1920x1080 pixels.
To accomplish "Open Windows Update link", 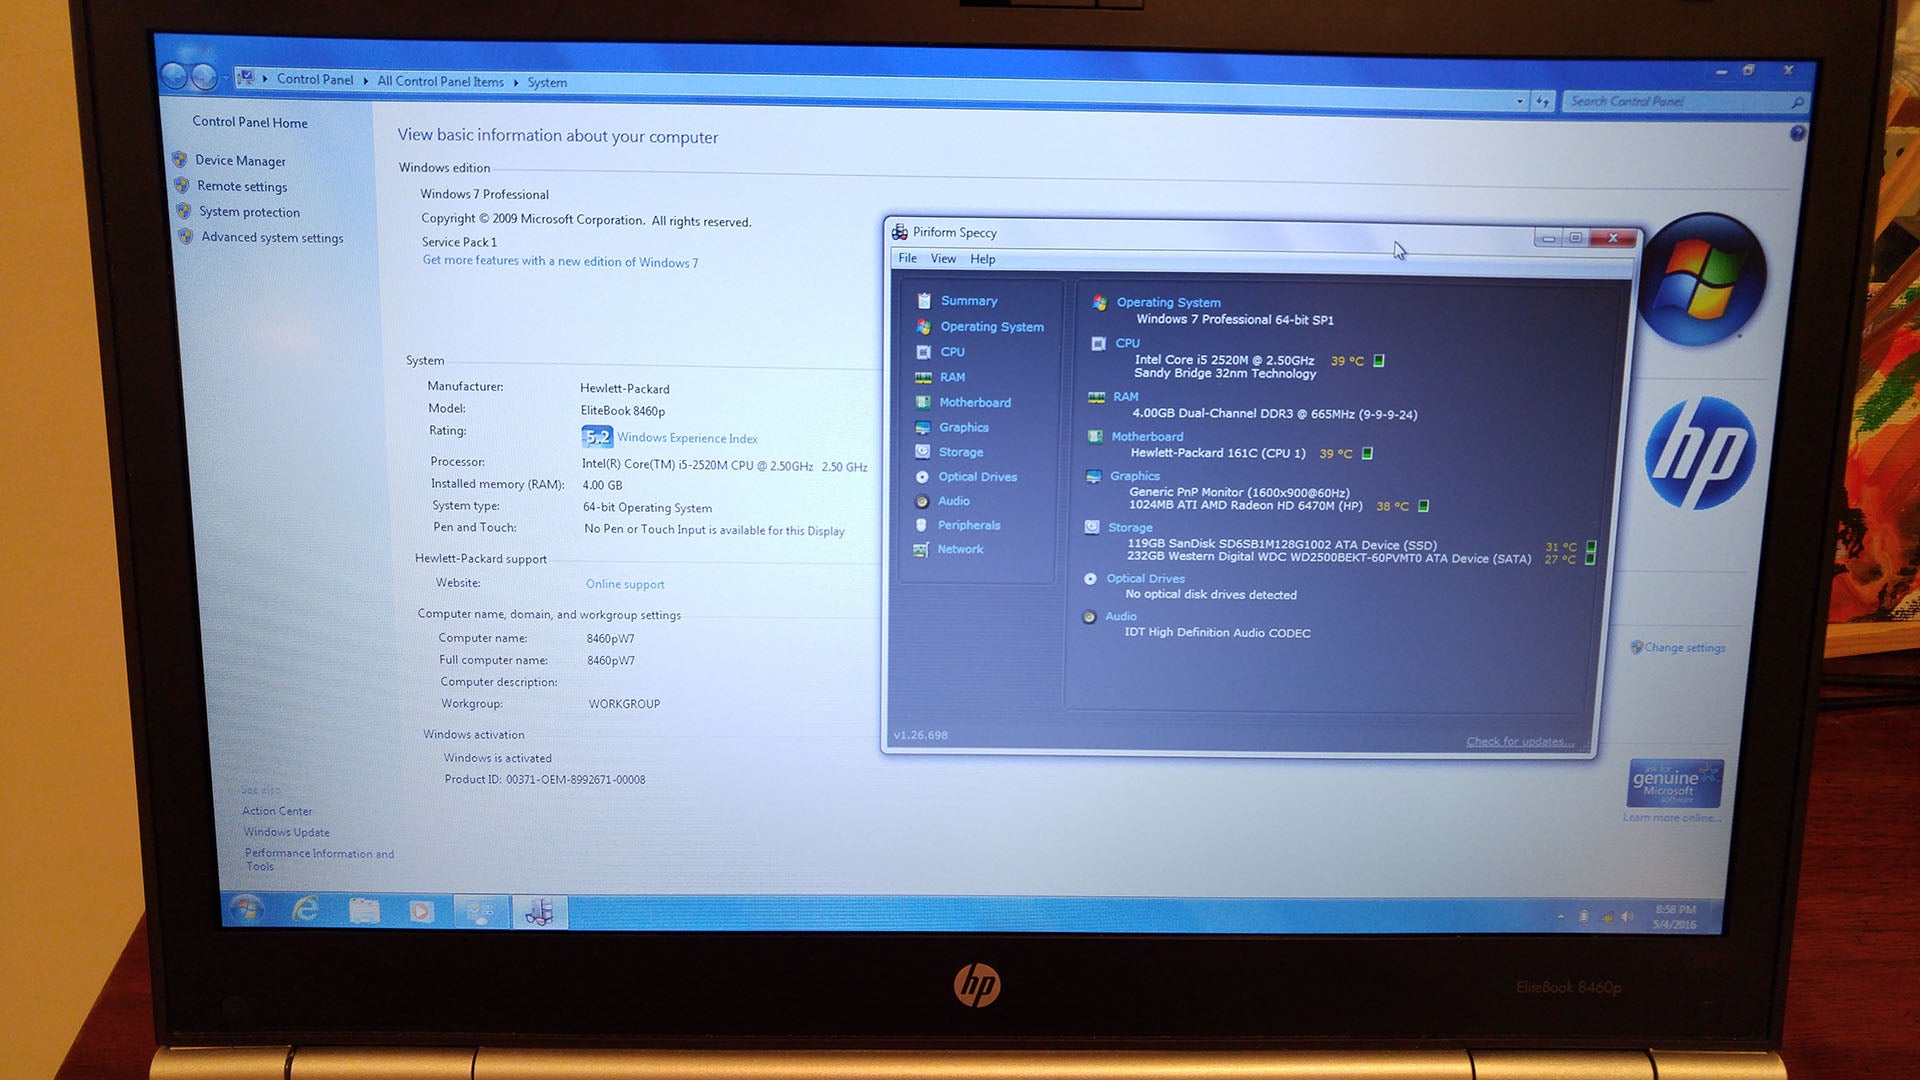I will pyautogui.click(x=286, y=832).
